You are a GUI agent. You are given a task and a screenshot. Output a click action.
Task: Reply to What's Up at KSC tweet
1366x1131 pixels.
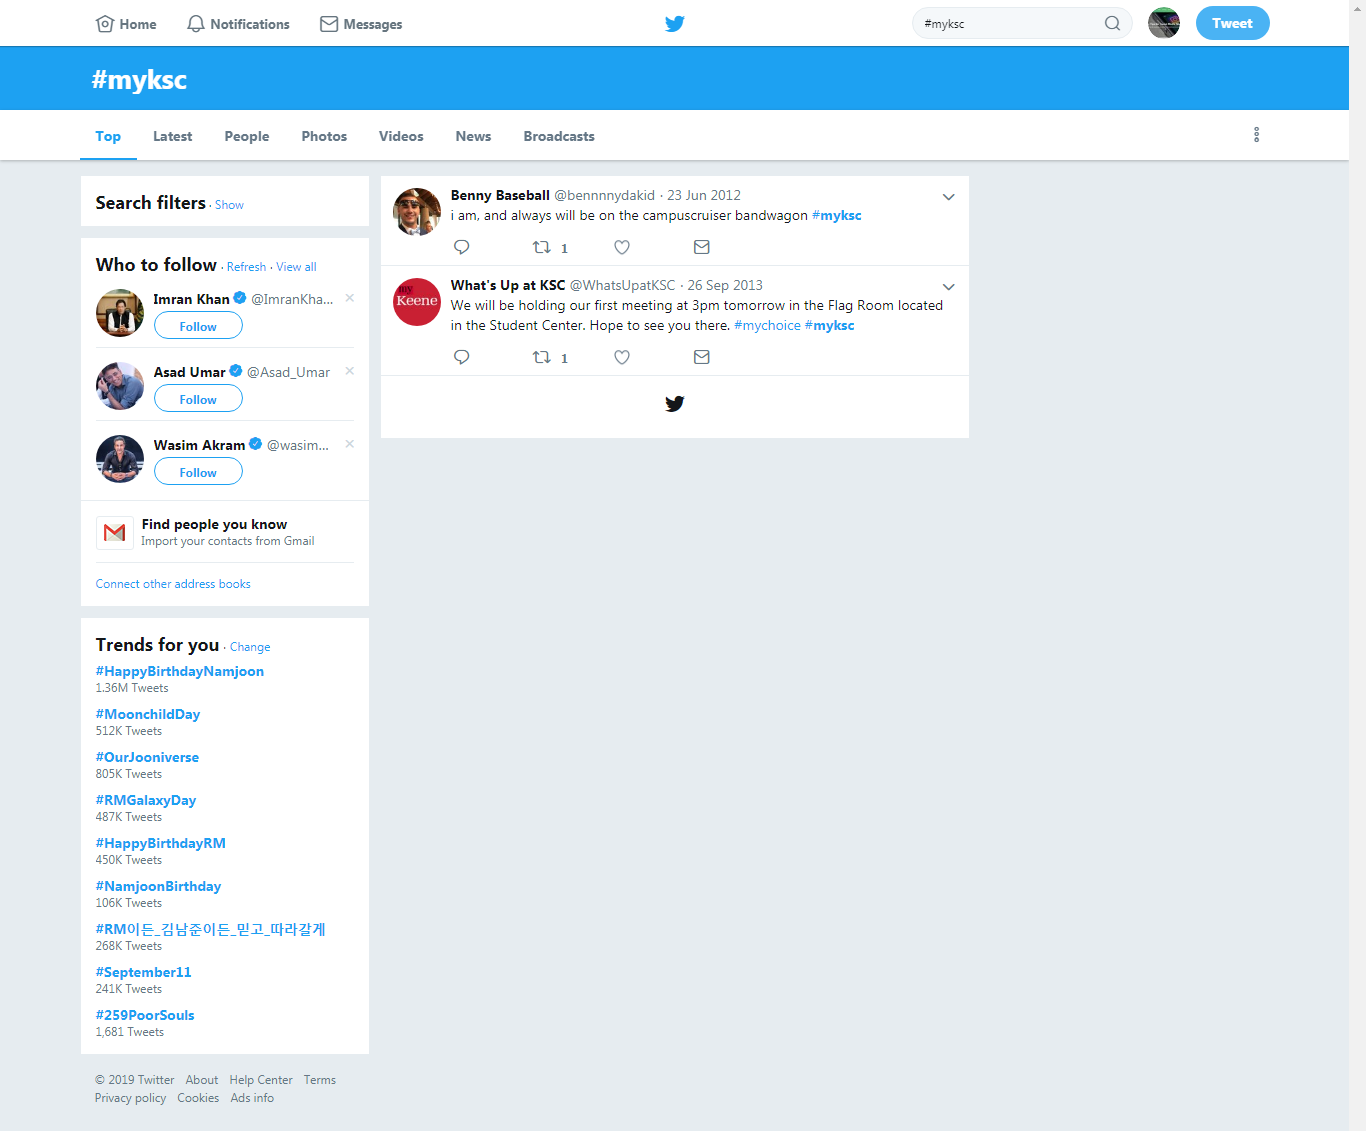pos(462,357)
